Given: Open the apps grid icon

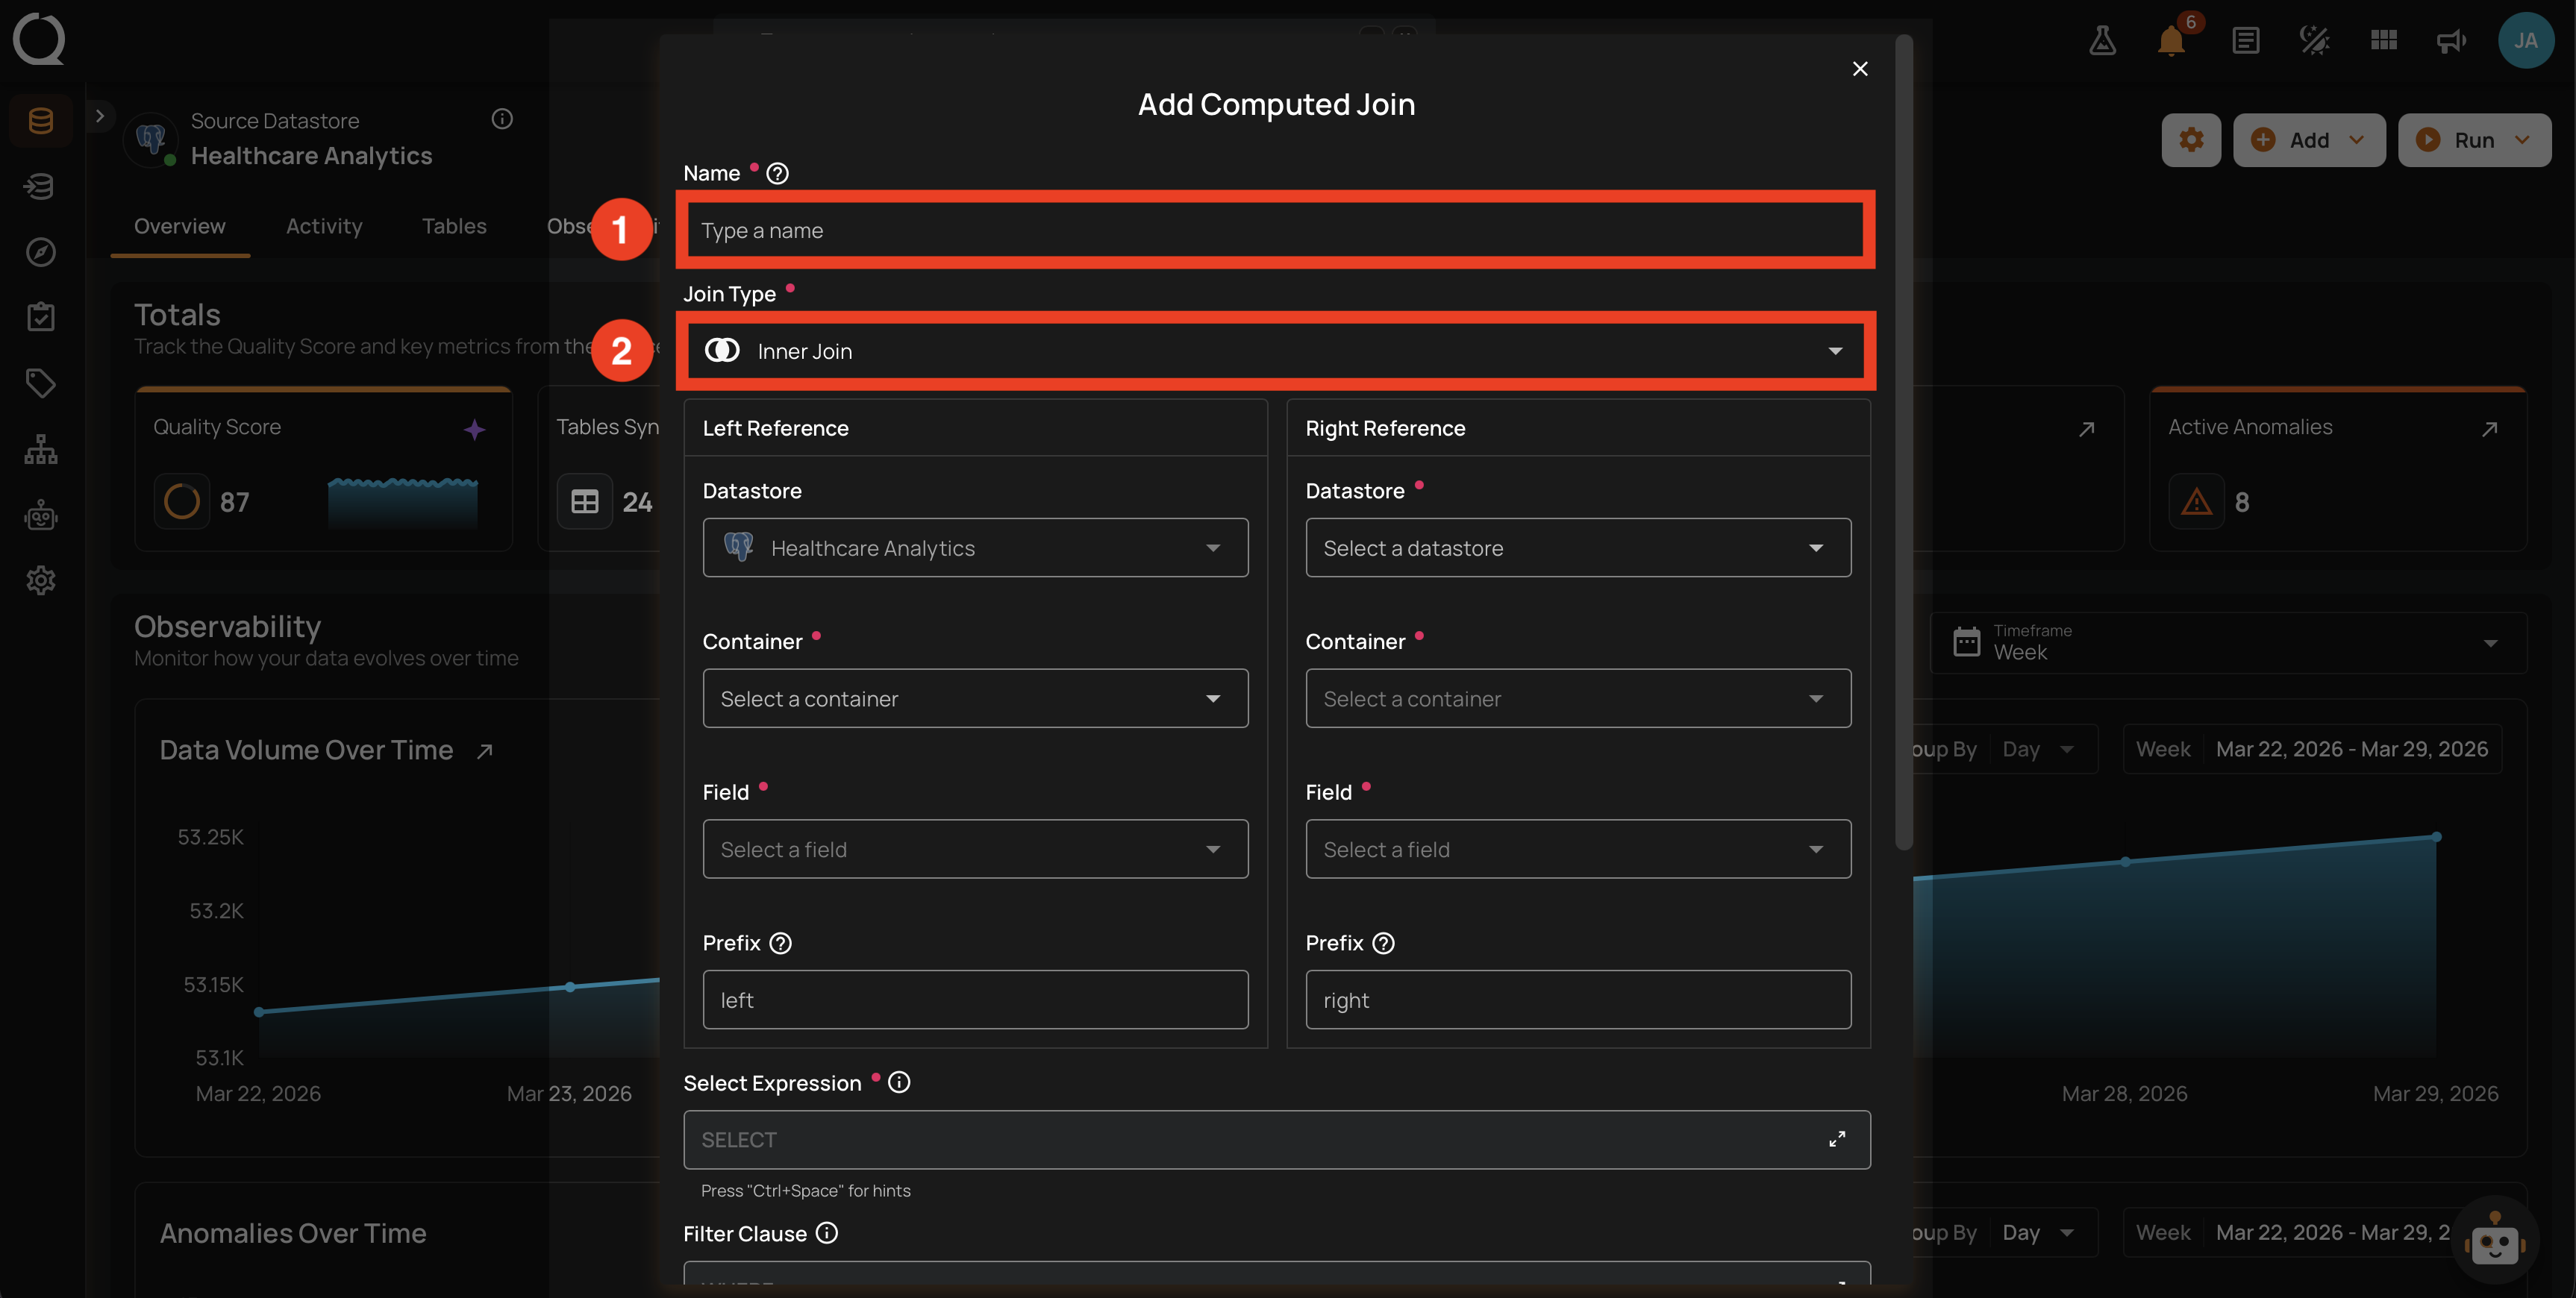Looking at the screenshot, I should pyautogui.click(x=2384, y=40).
